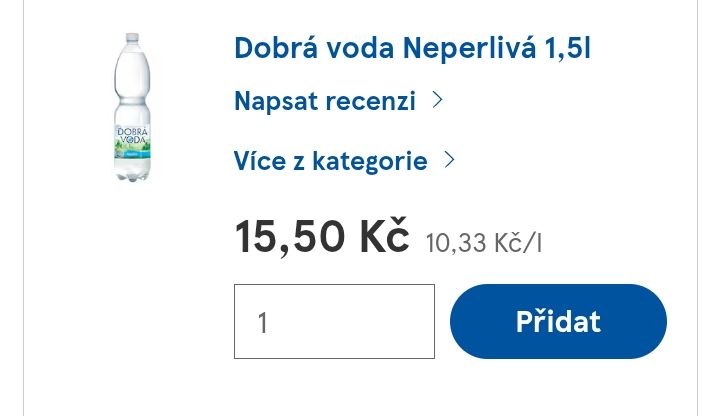Open the Napsat recenzi link
Viewport: 720px width, 416px height.
pyautogui.click(x=324, y=101)
